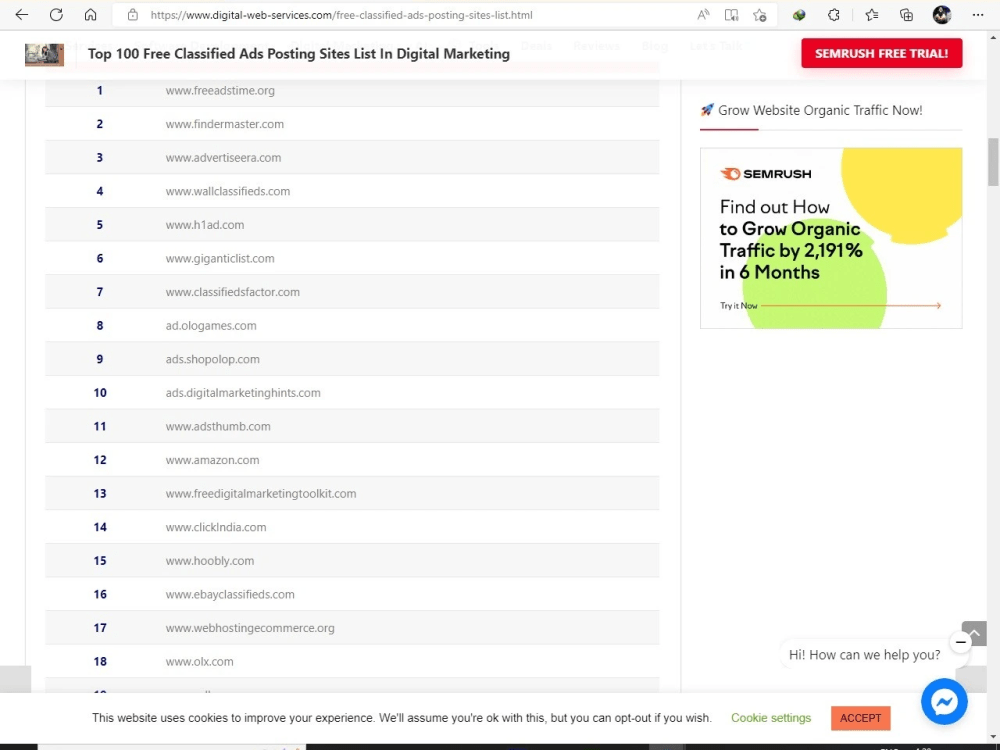Select www.ebayclassifieds.com entry

230,594
